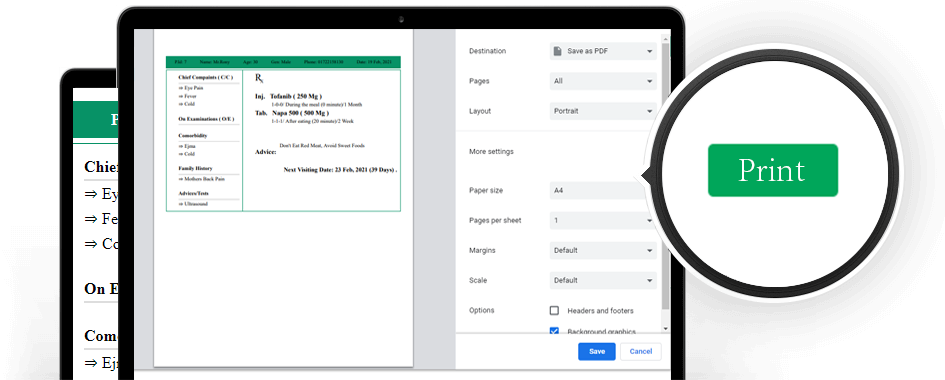Click On Examinations (O/E) heading in preview
Image resolution: width=945 pixels, height=380 pixels.
(206, 119)
